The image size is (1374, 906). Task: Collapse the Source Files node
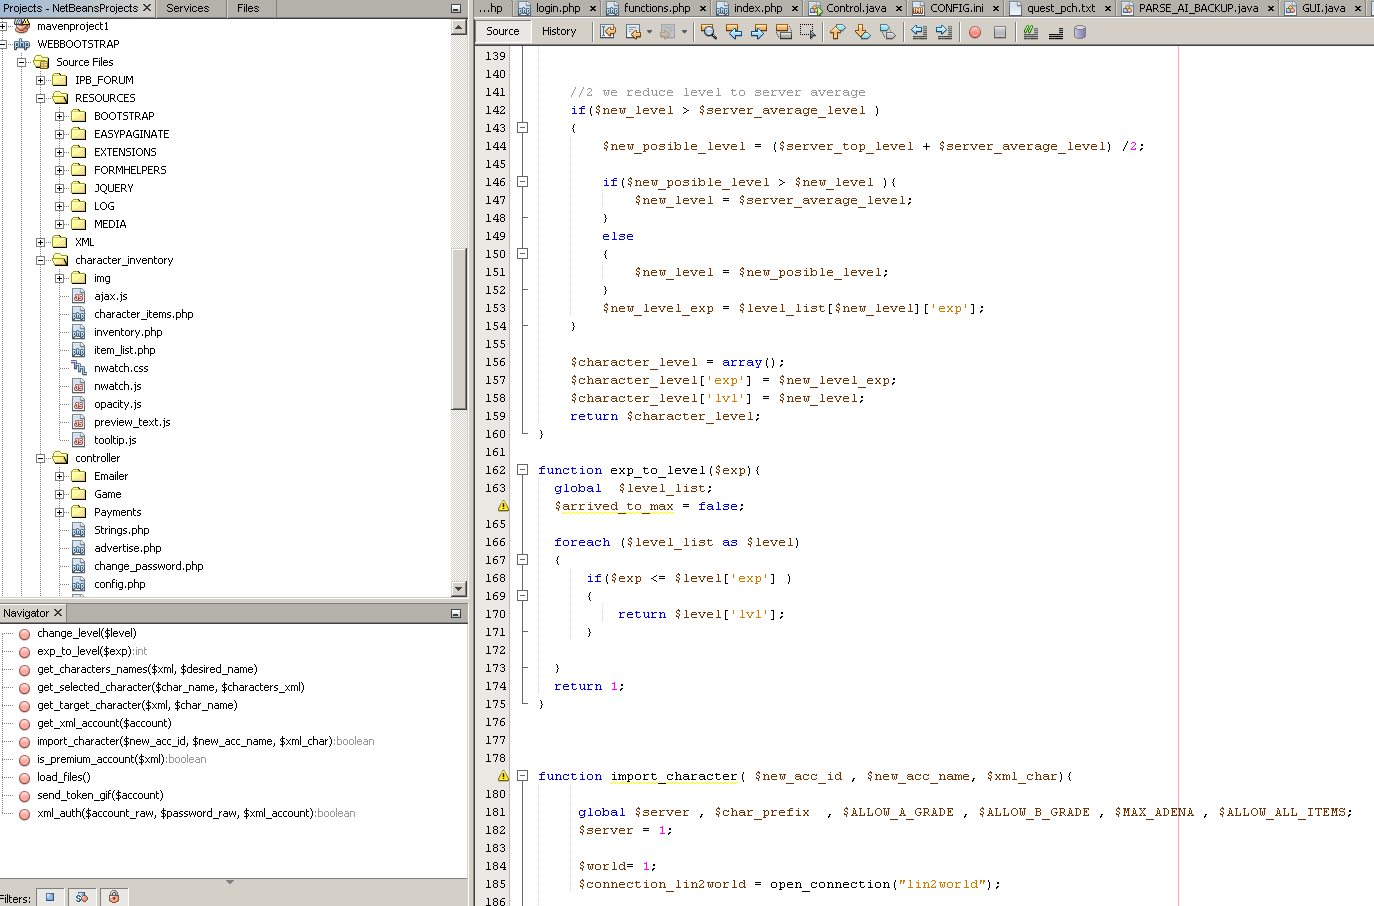(x=21, y=62)
